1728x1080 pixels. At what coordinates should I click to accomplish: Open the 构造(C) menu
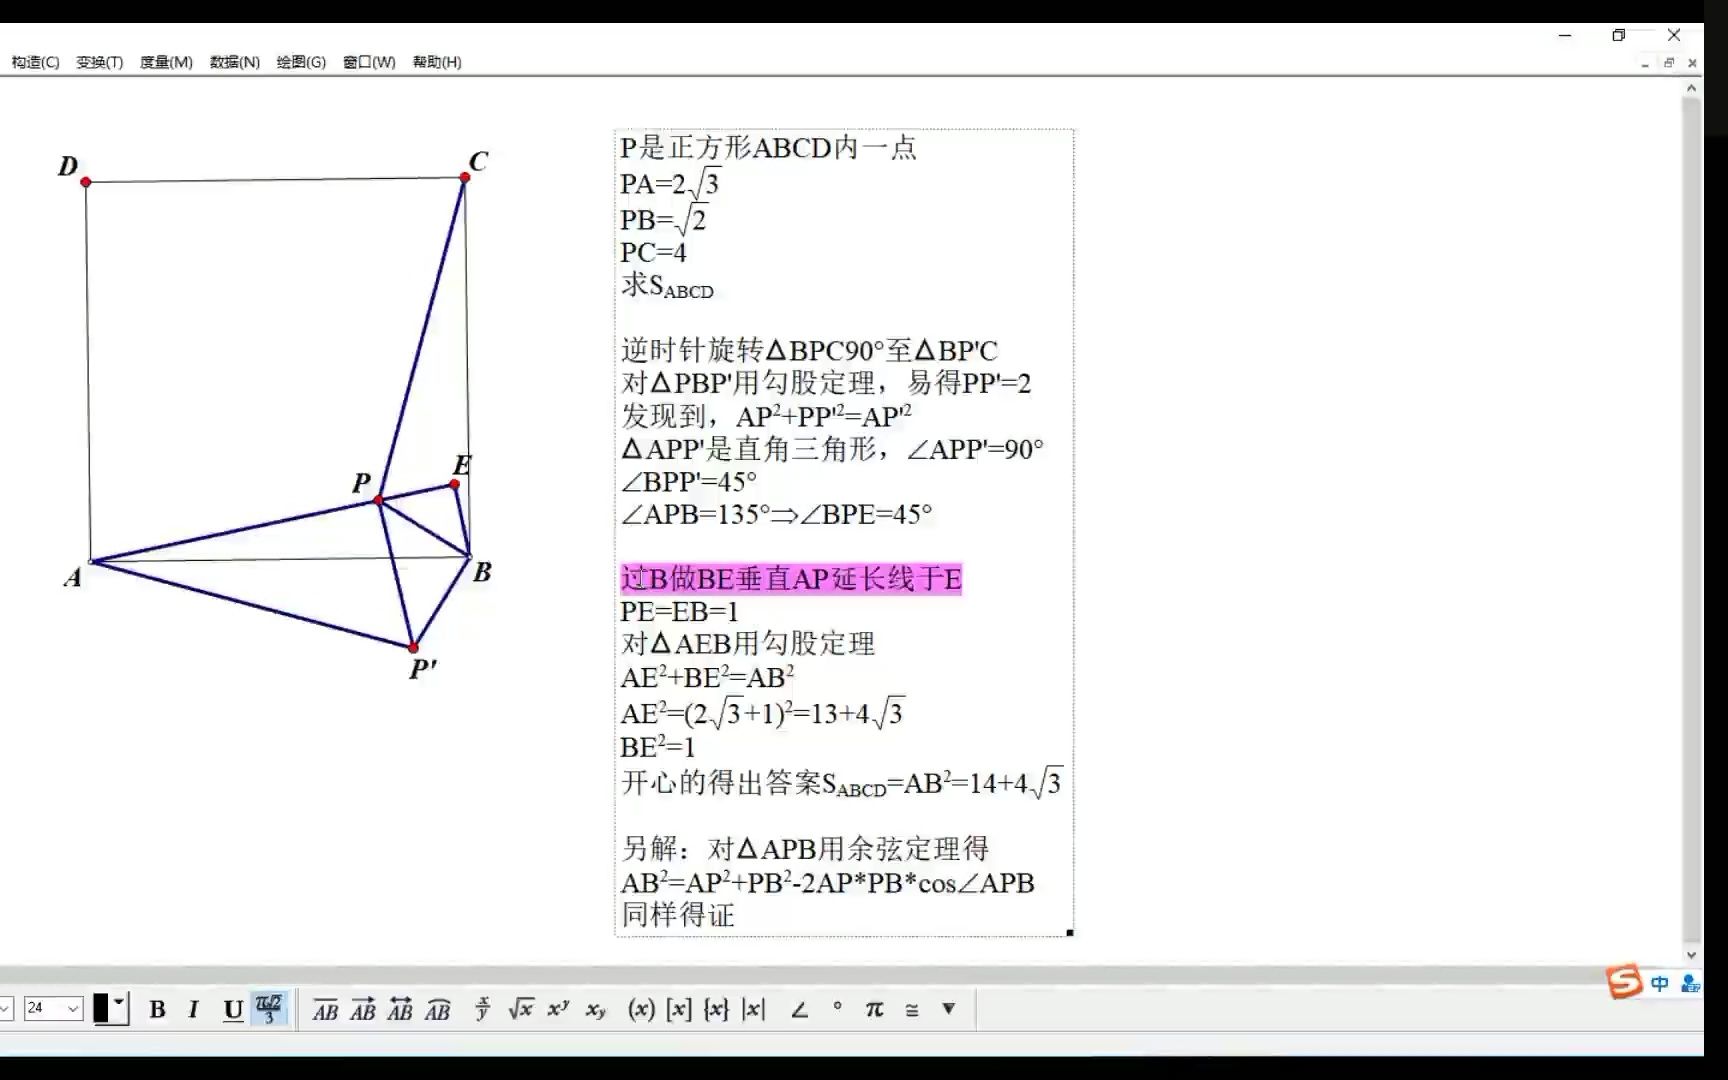35,62
